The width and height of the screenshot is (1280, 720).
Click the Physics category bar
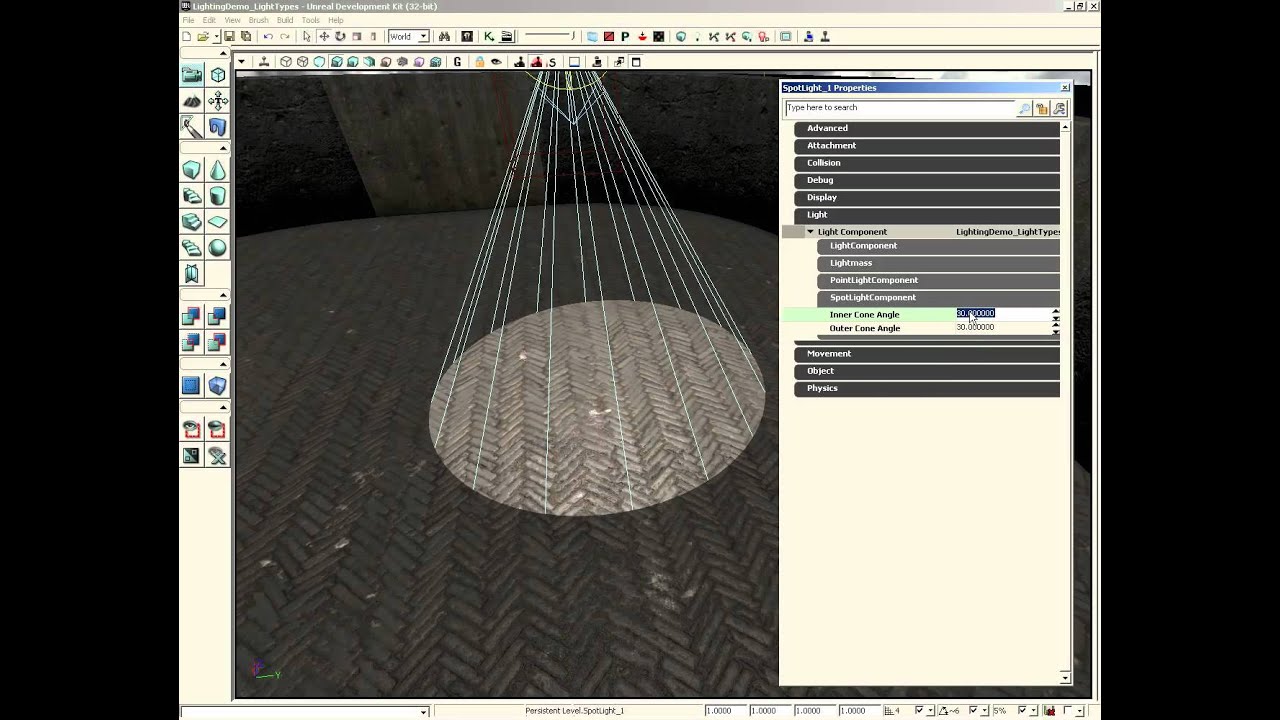click(927, 388)
